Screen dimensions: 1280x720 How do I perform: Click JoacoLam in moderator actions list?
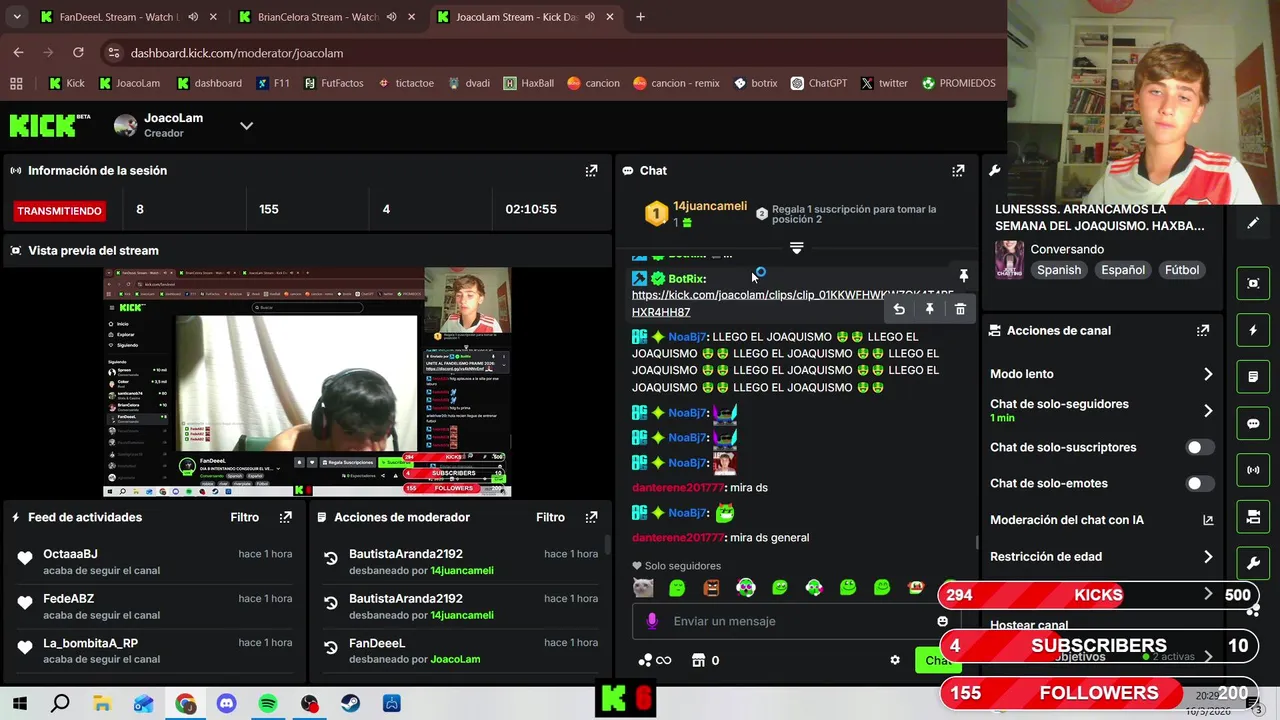(x=455, y=659)
